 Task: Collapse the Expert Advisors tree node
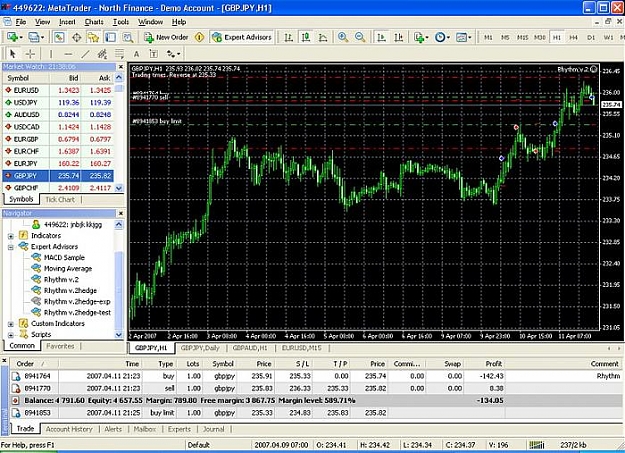click(x=11, y=247)
